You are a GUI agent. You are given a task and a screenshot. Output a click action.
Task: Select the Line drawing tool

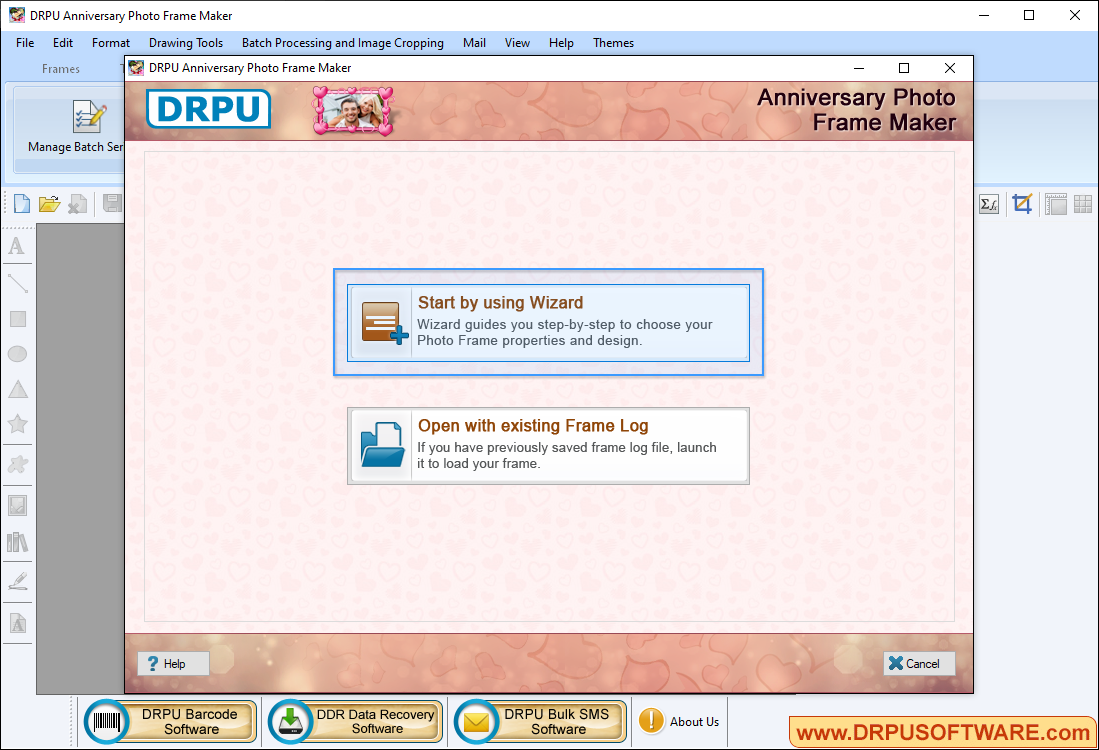(x=17, y=282)
